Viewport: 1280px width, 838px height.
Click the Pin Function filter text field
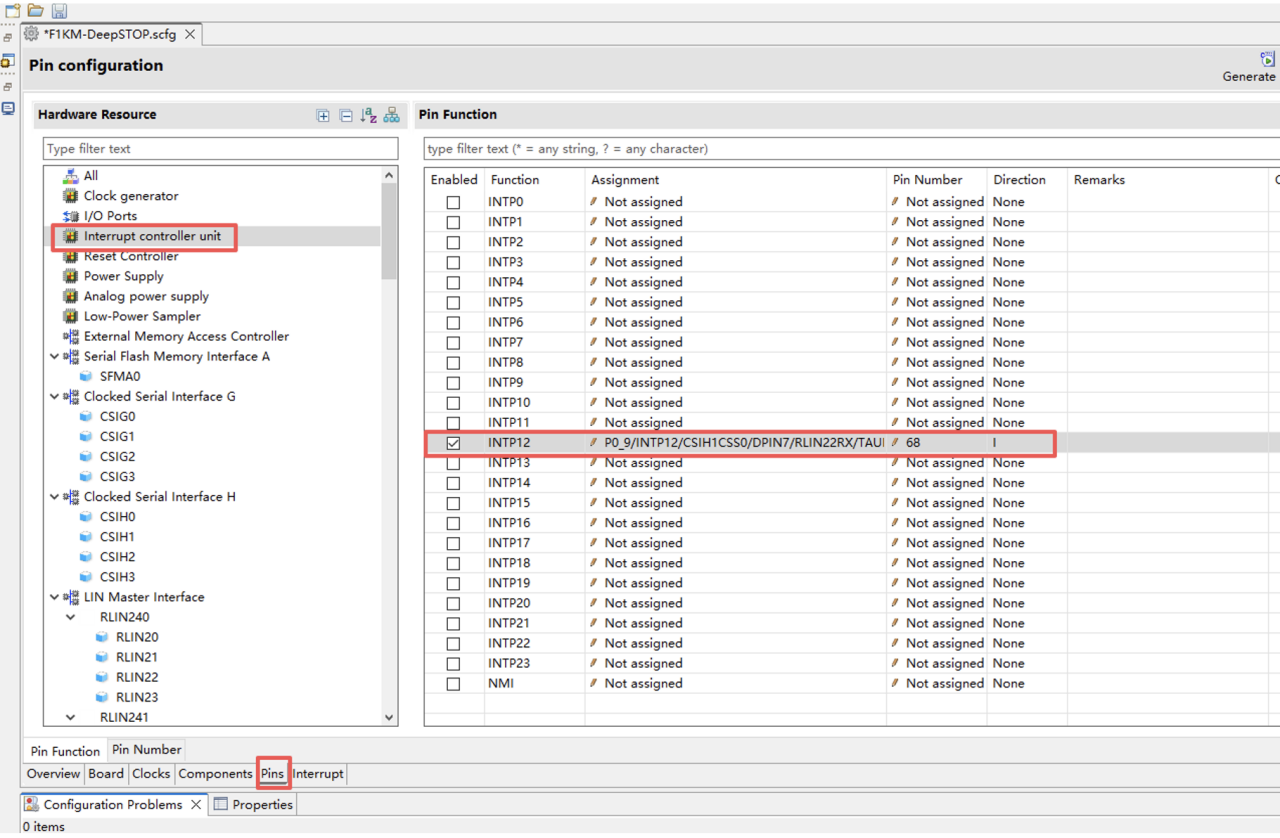pyautogui.click(x=850, y=149)
